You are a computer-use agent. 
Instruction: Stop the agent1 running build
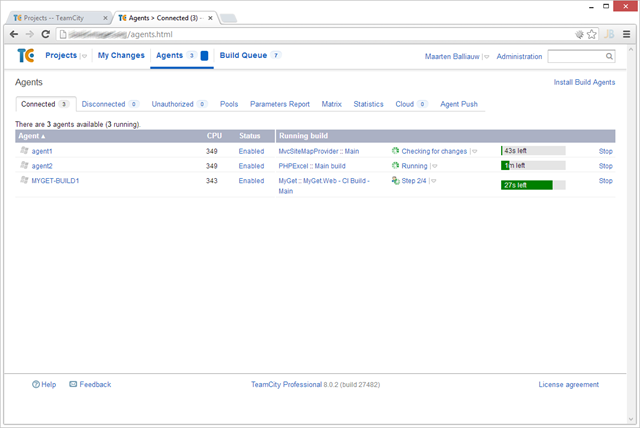point(605,151)
